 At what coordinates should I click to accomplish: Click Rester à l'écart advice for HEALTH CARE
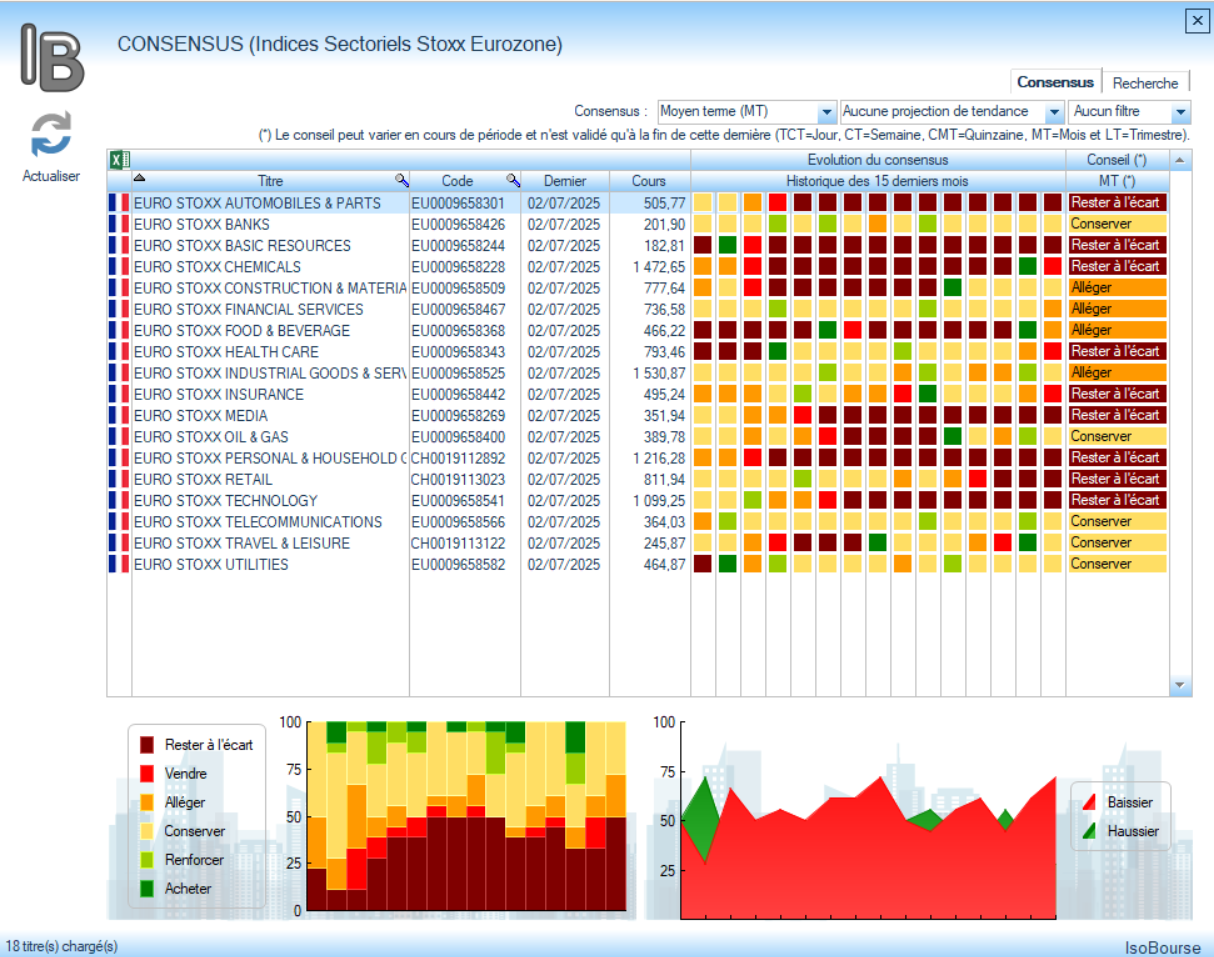(x=1116, y=352)
